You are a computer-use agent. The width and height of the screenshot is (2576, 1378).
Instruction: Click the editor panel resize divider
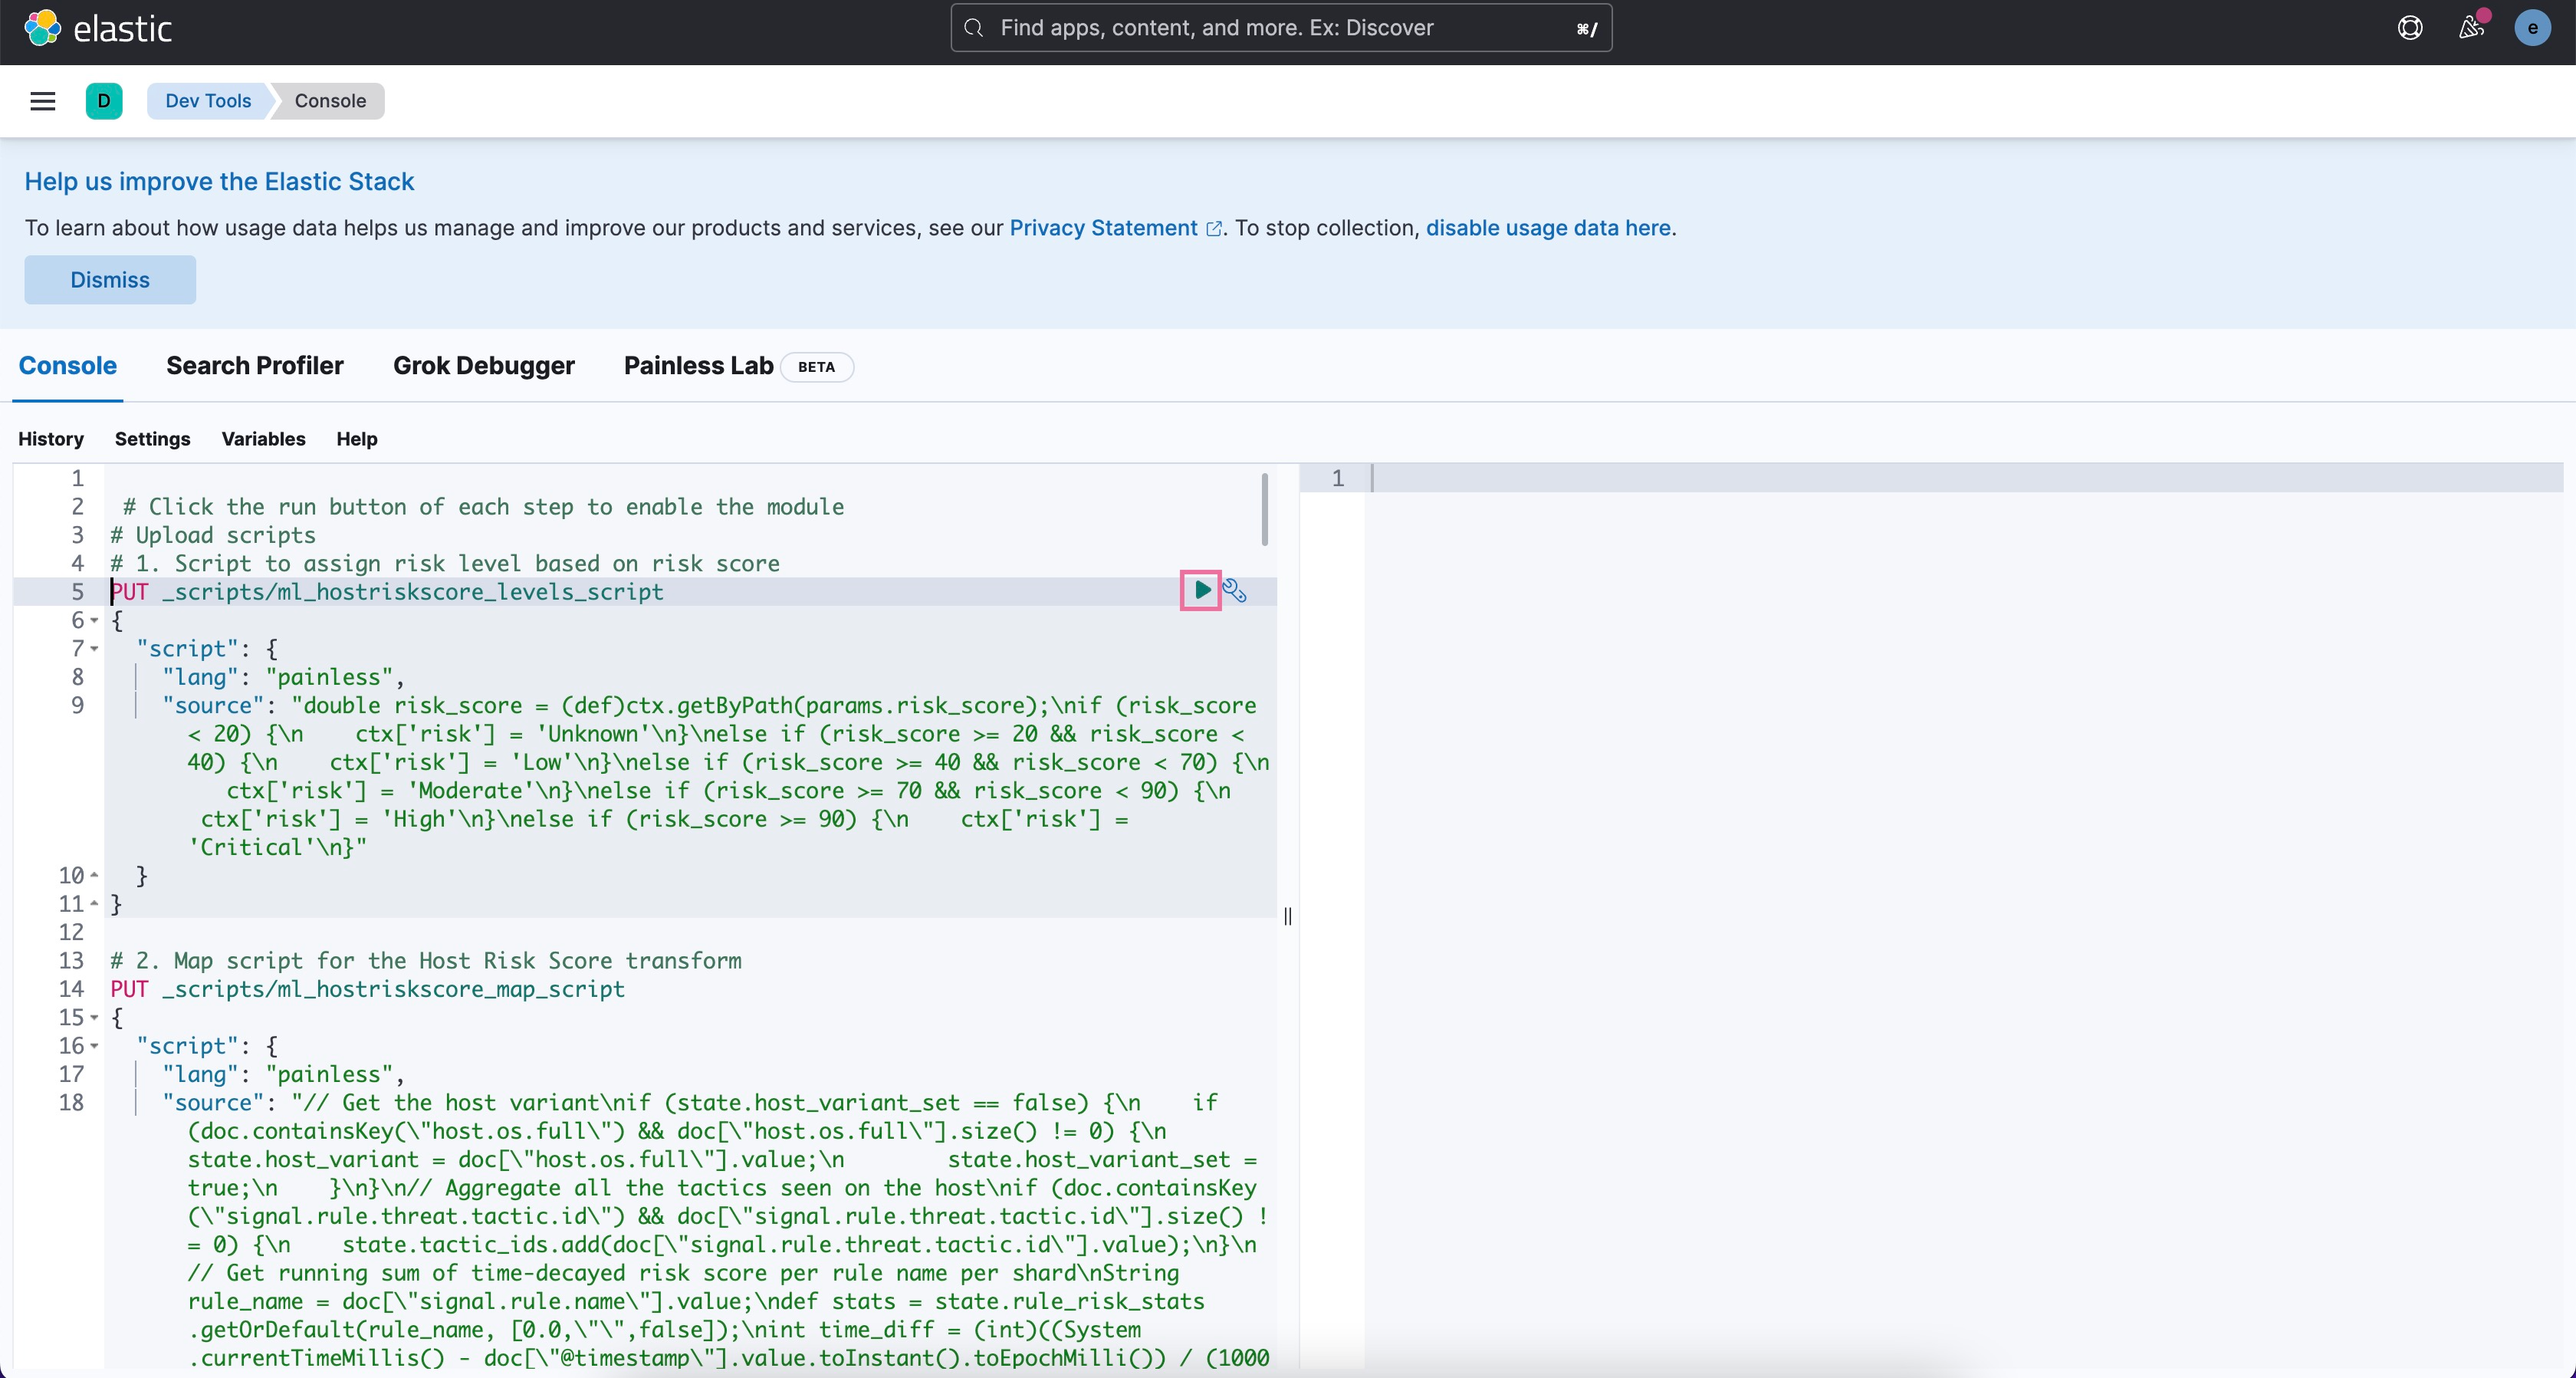point(1288,916)
